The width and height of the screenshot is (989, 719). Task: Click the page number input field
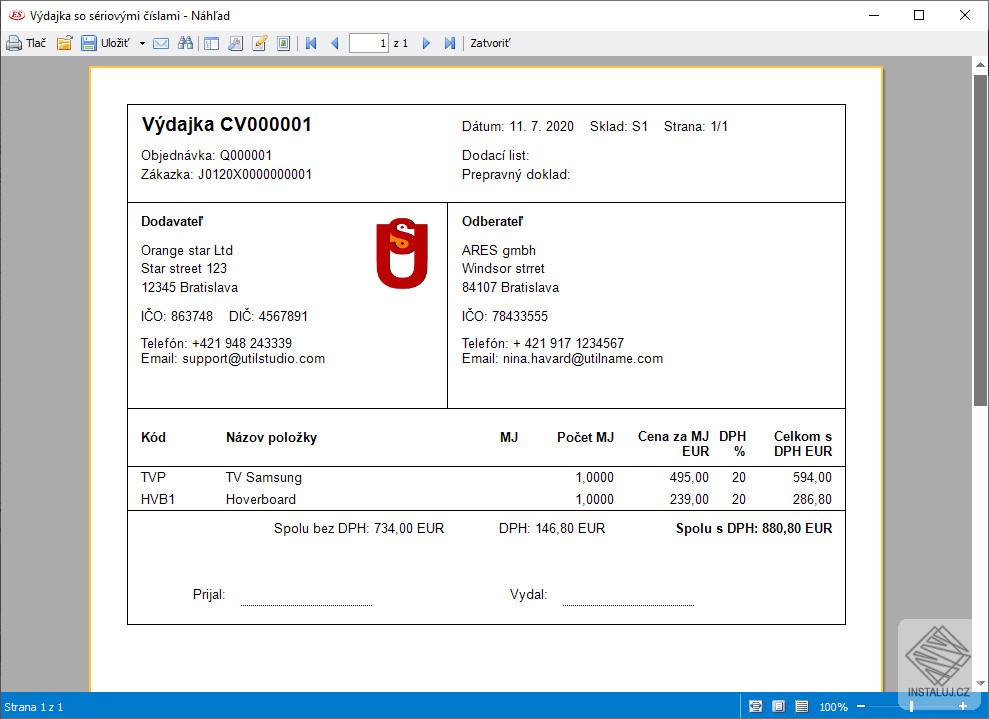(368, 43)
